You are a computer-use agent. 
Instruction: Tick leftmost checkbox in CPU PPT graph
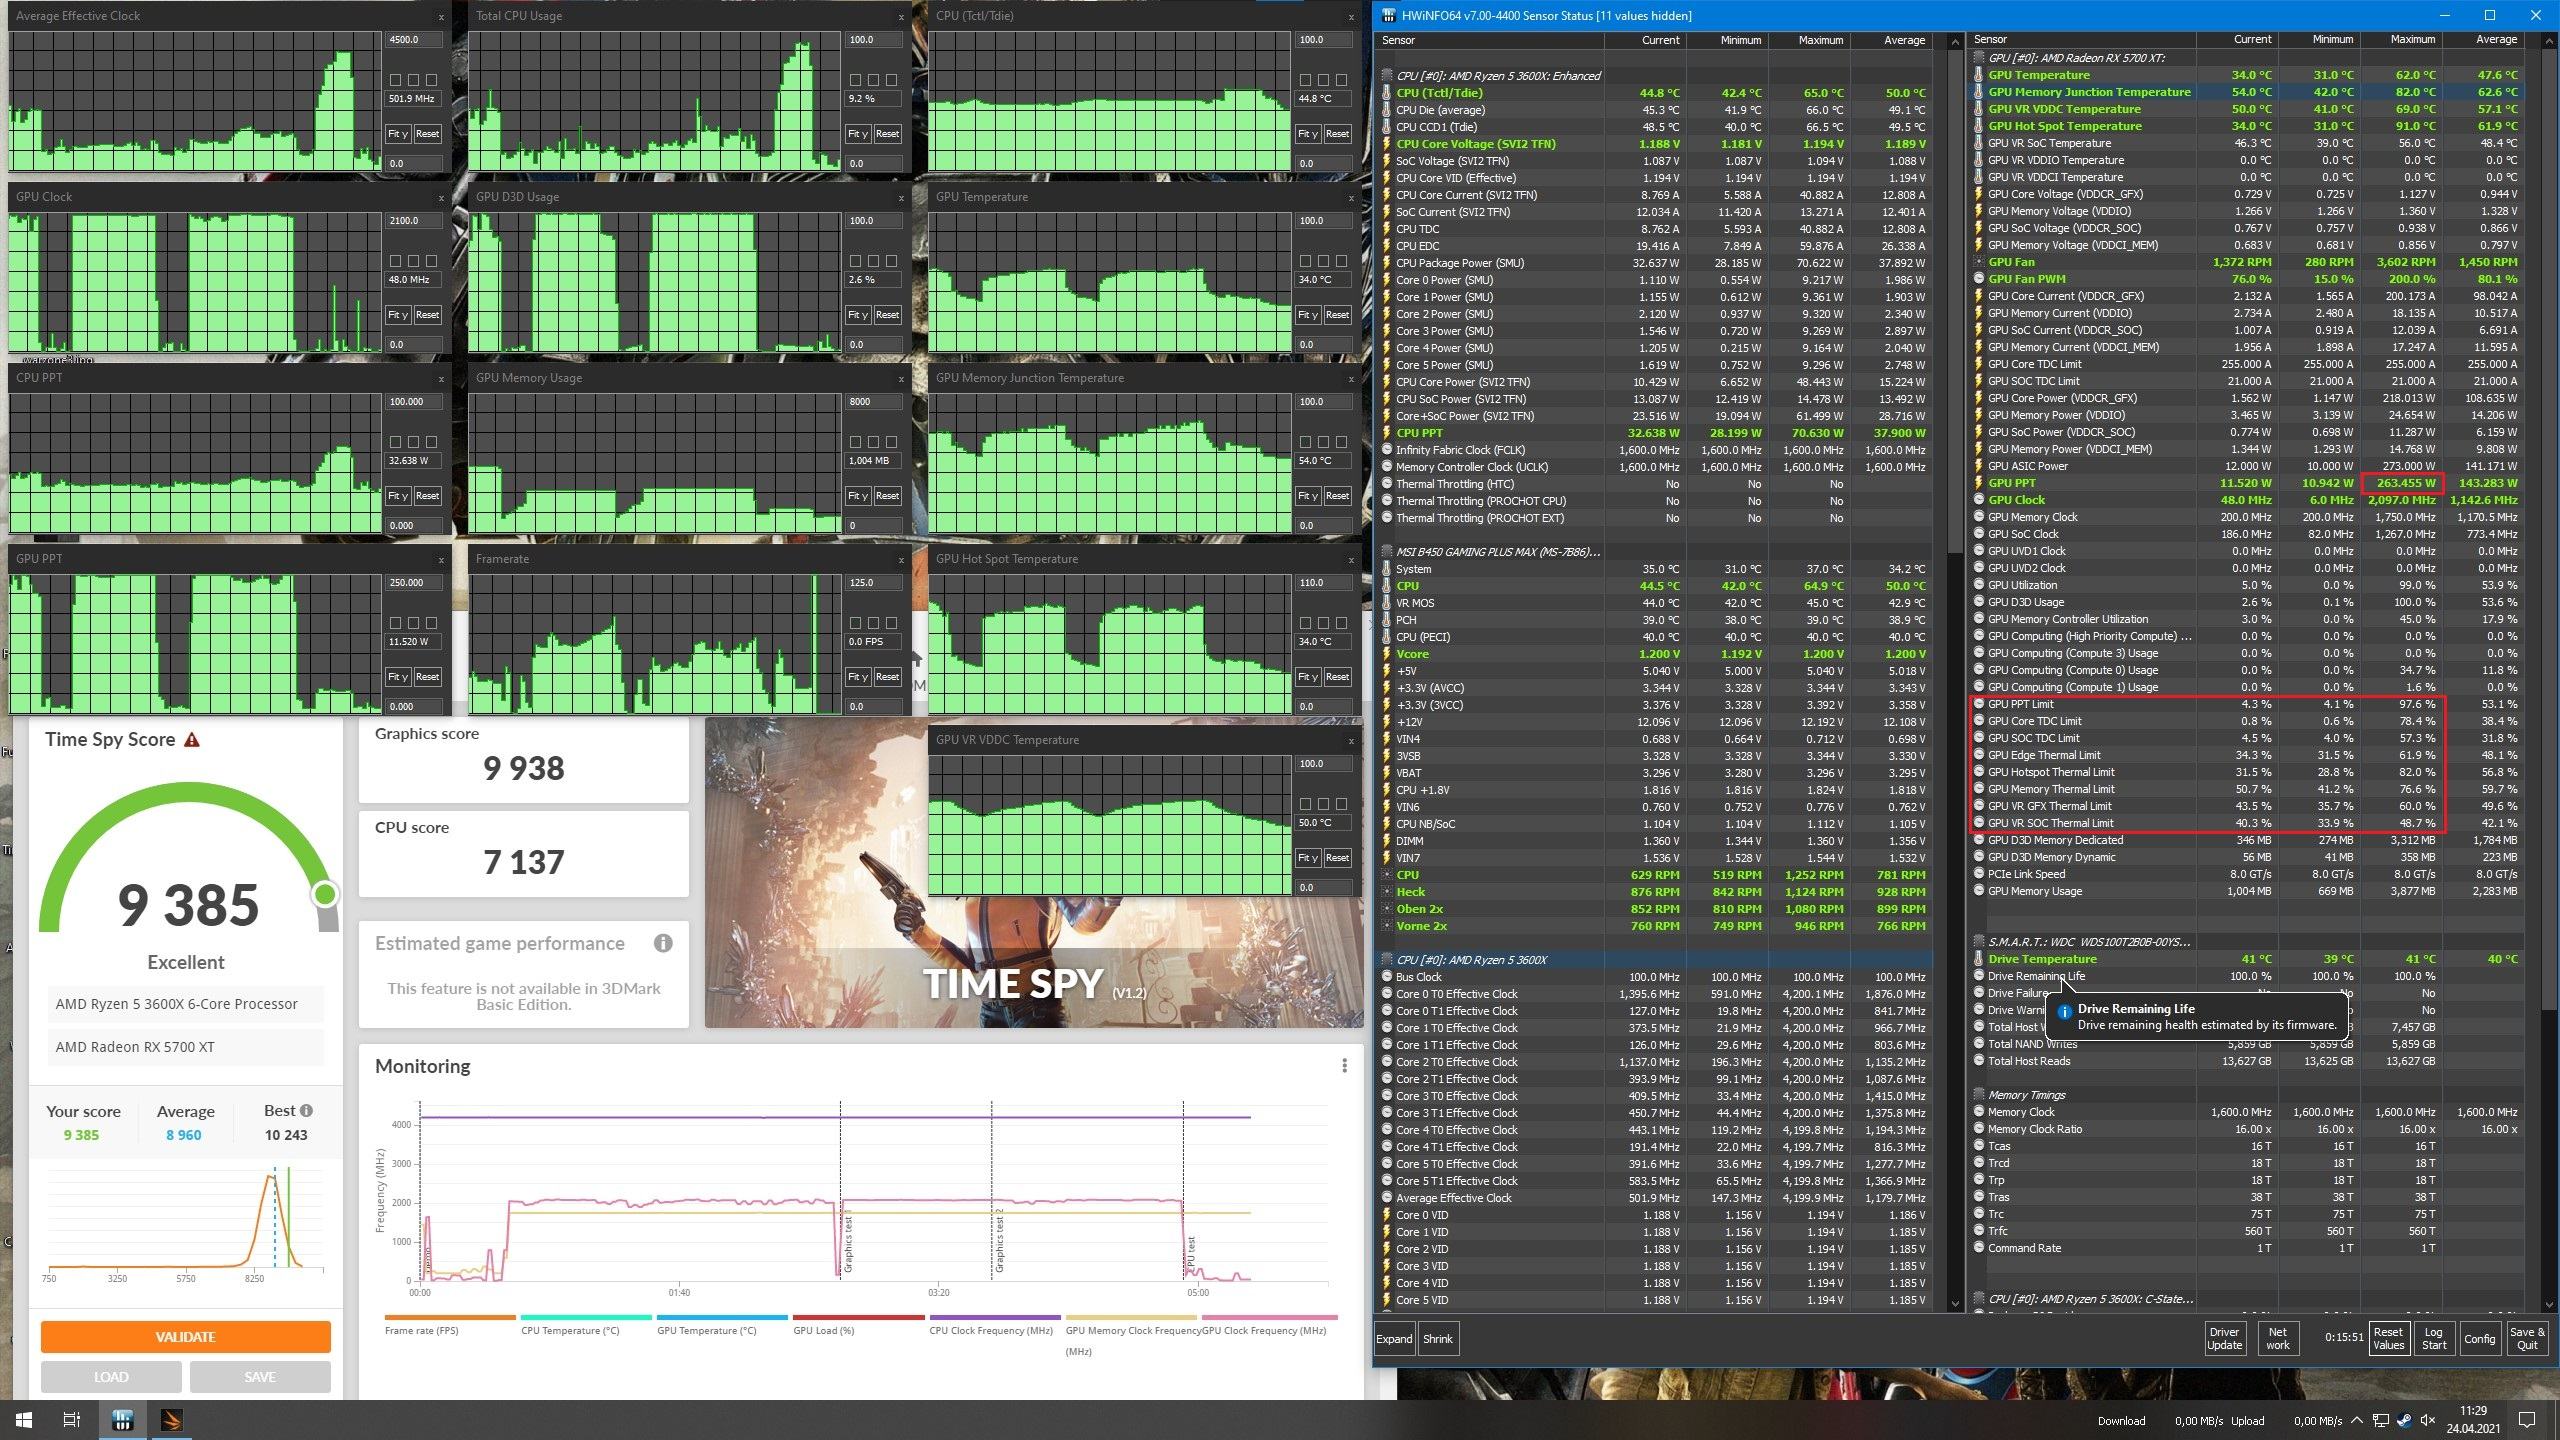pyautogui.click(x=395, y=441)
